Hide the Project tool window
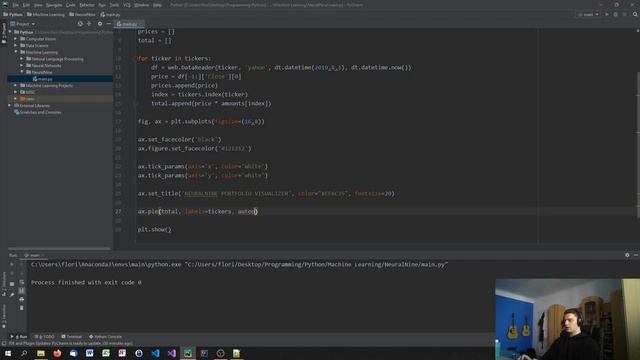 tap(108, 24)
